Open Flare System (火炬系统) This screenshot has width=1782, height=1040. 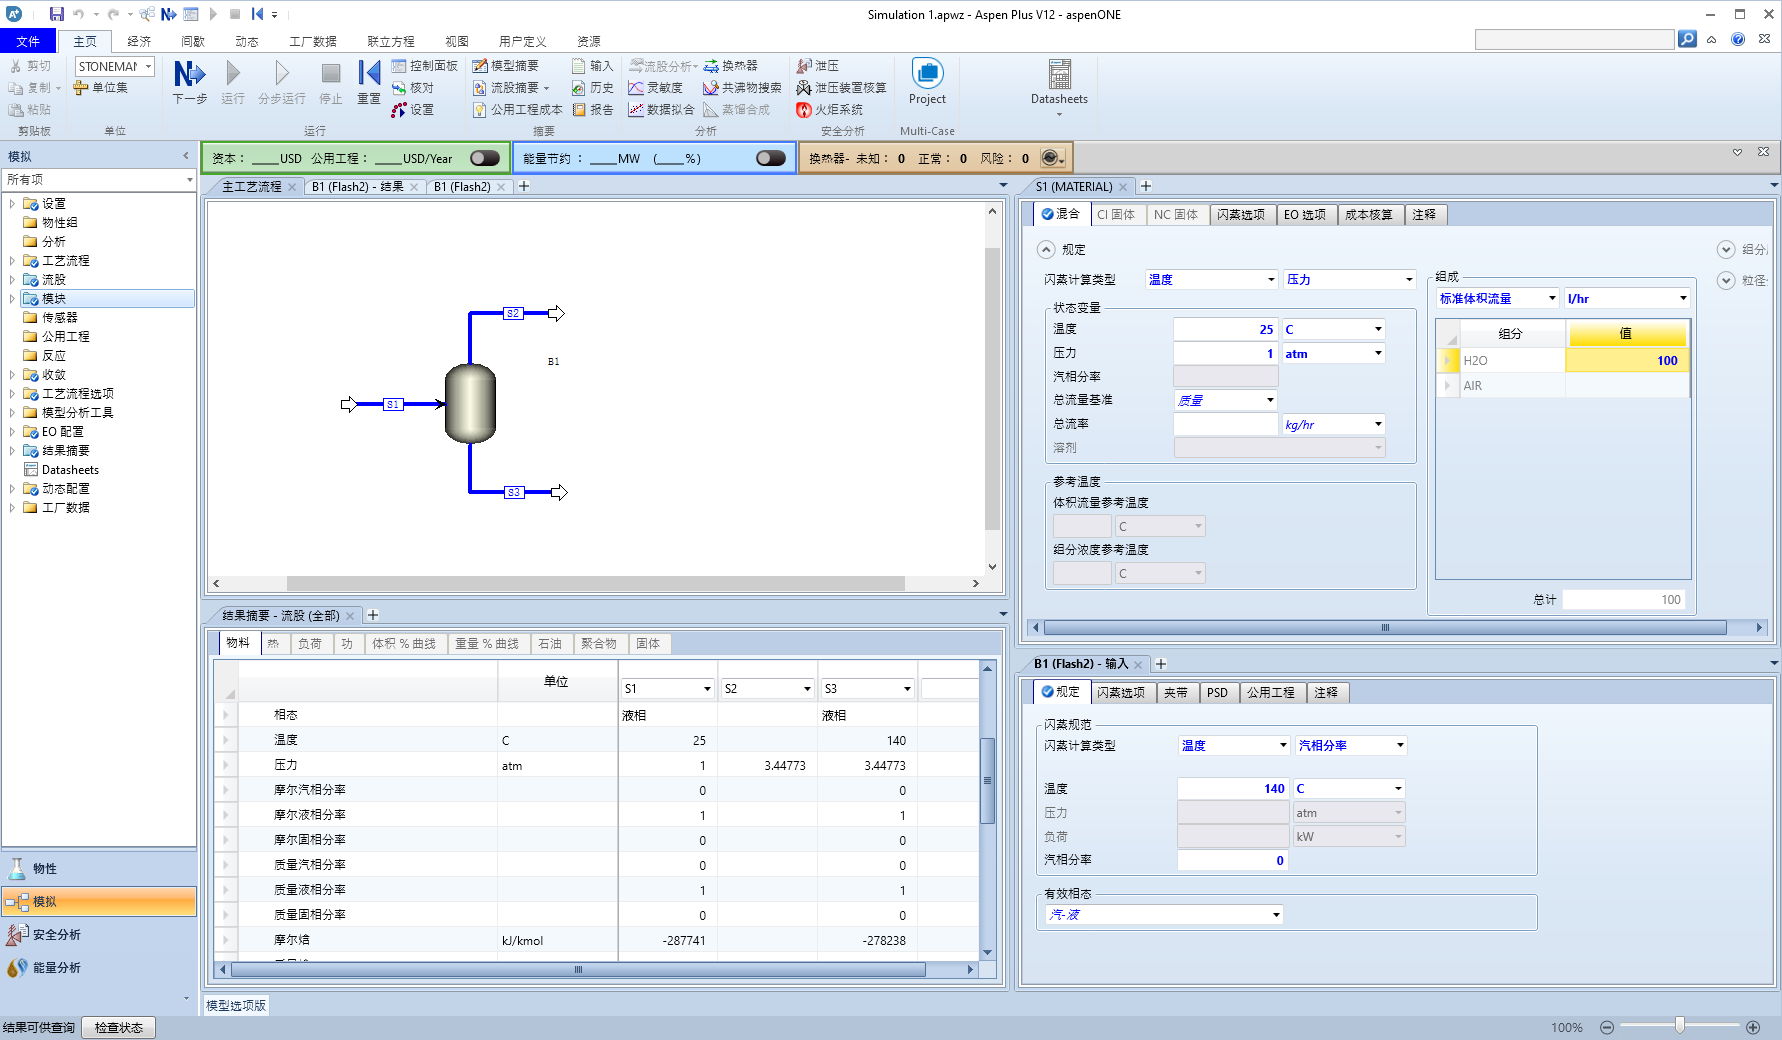[x=829, y=110]
